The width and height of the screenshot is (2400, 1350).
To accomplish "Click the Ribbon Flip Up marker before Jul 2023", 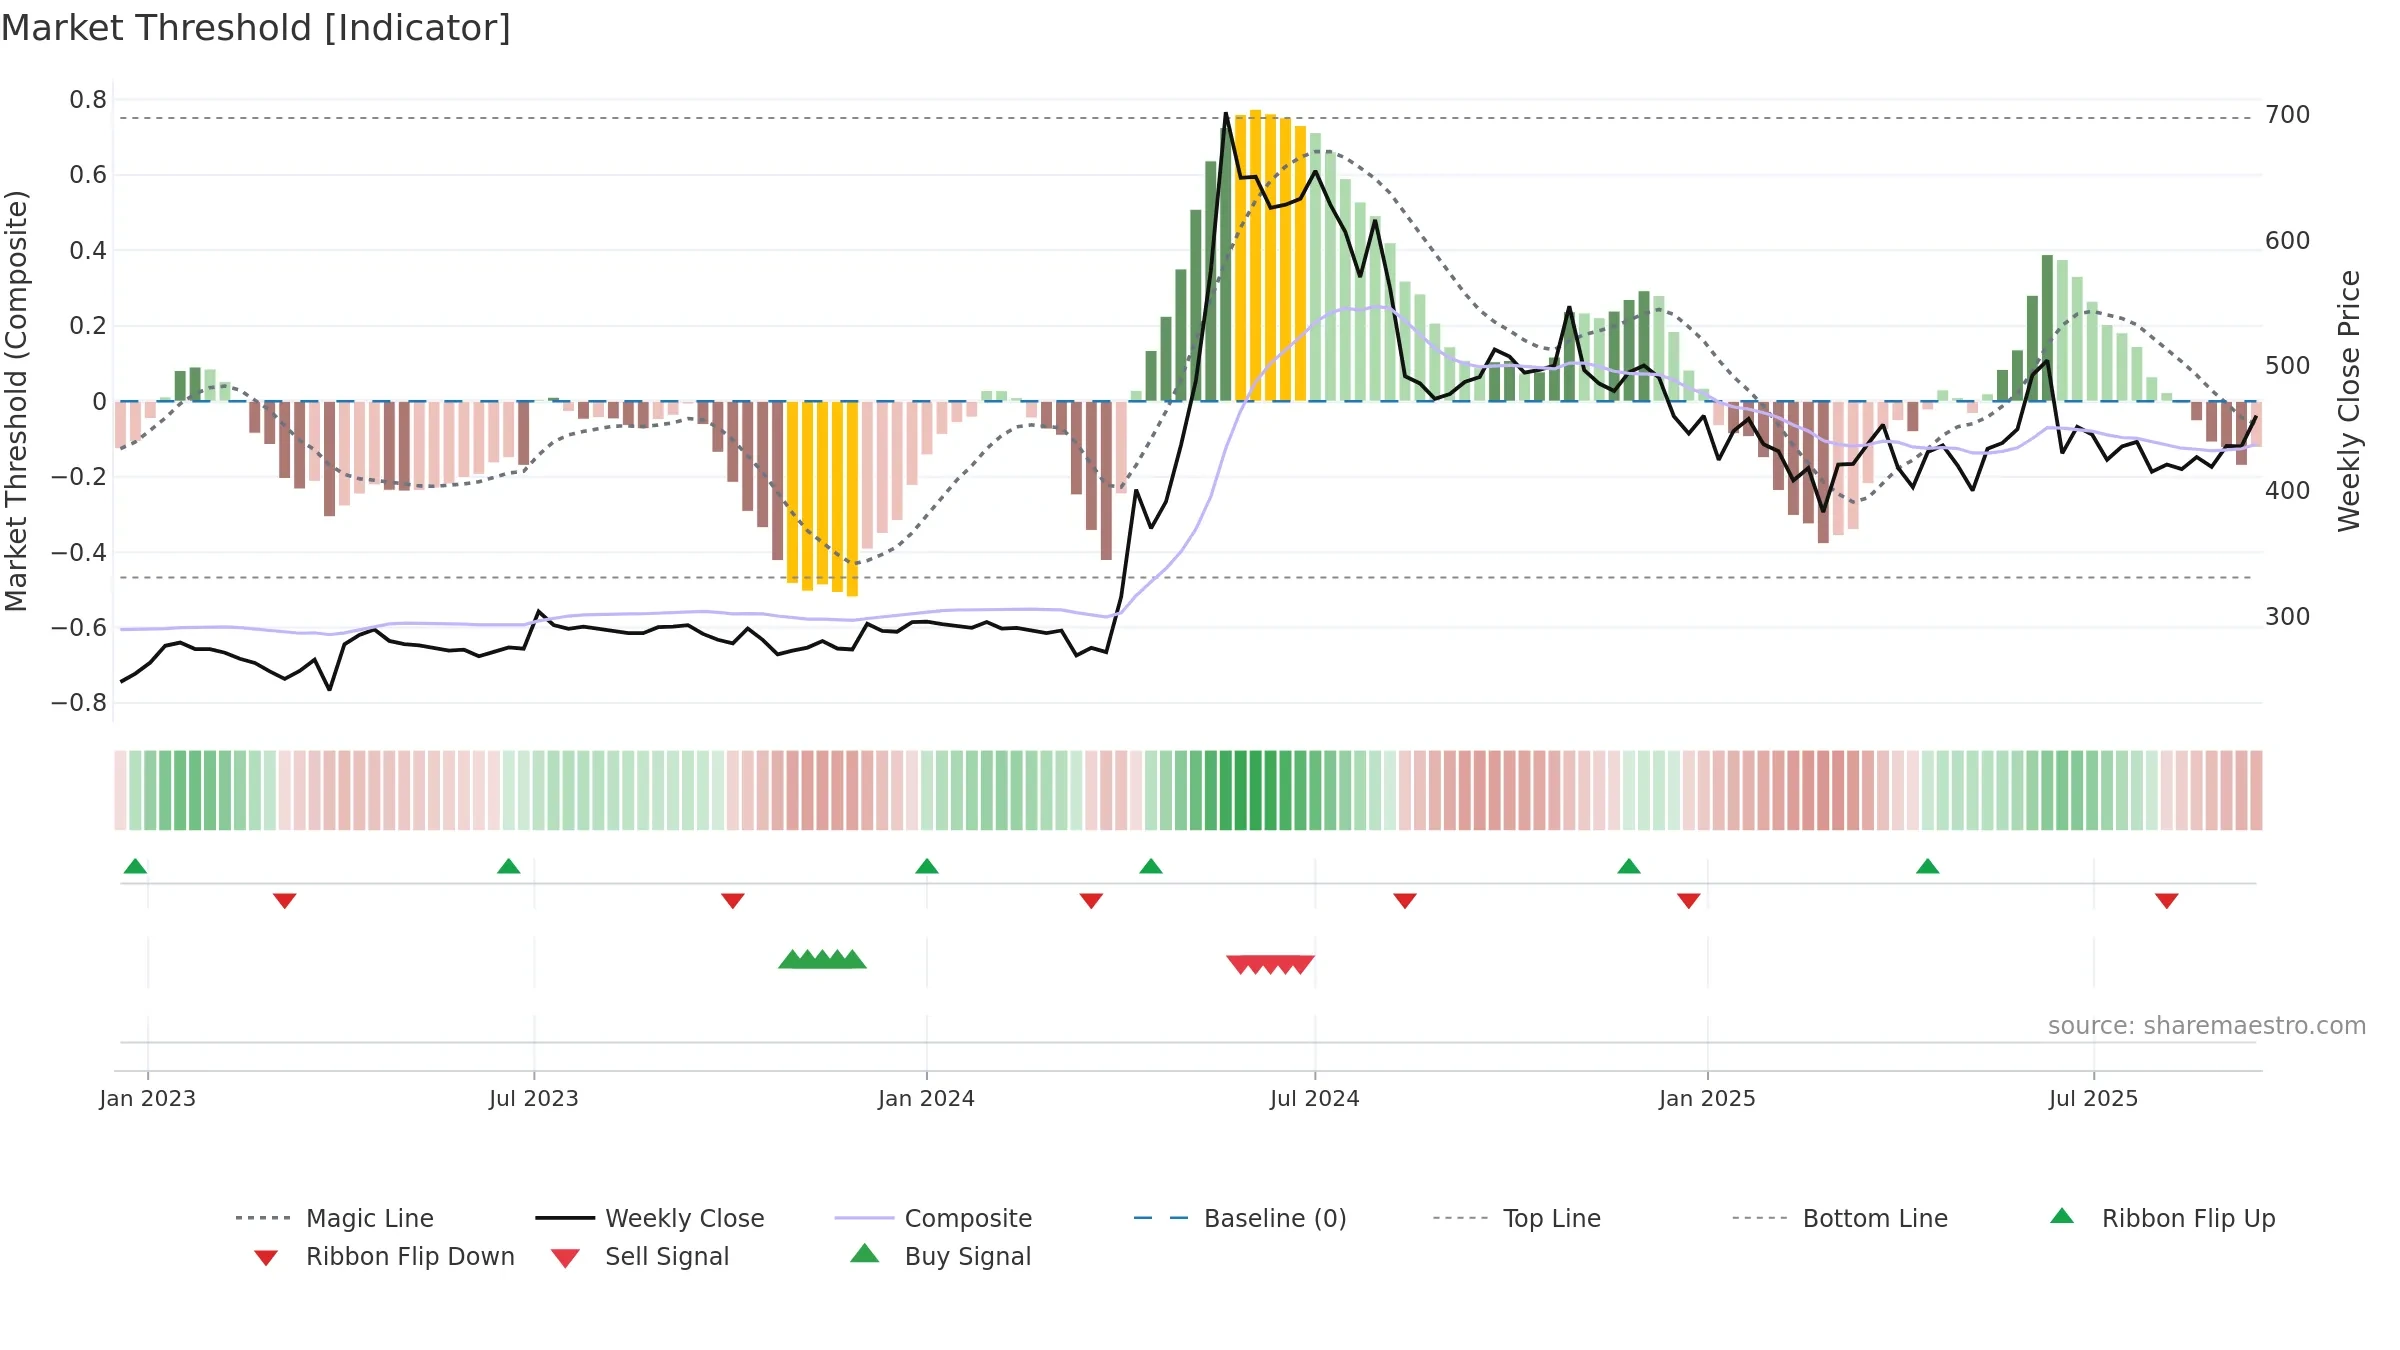I will pos(509,866).
